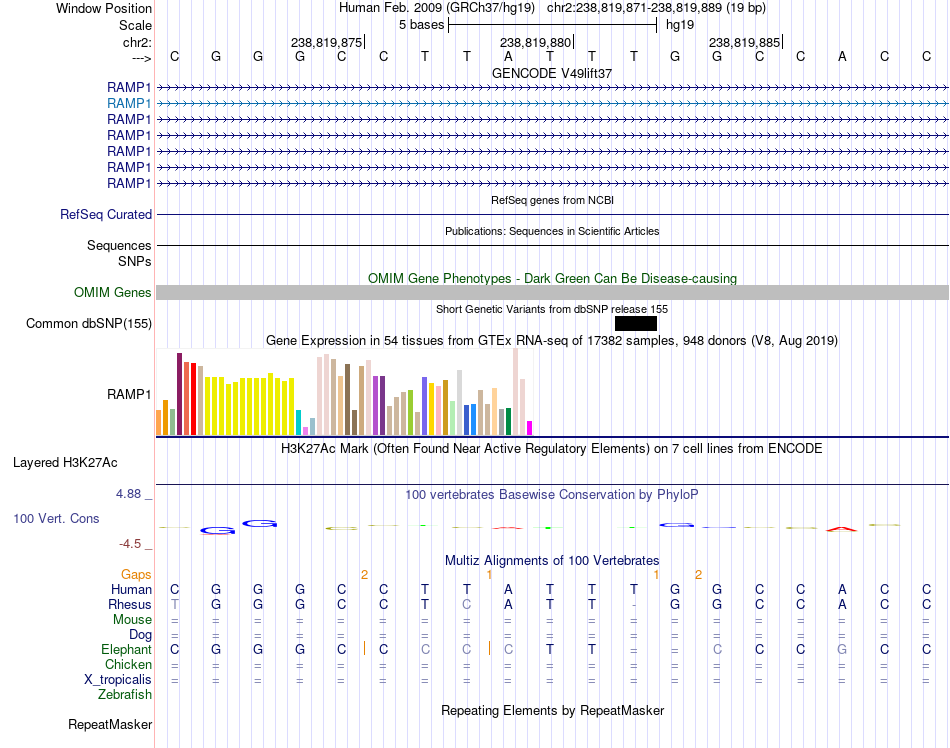This screenshot has height=748, width=950.
Task: Click the Scale label
Action: tap(135, 25)
